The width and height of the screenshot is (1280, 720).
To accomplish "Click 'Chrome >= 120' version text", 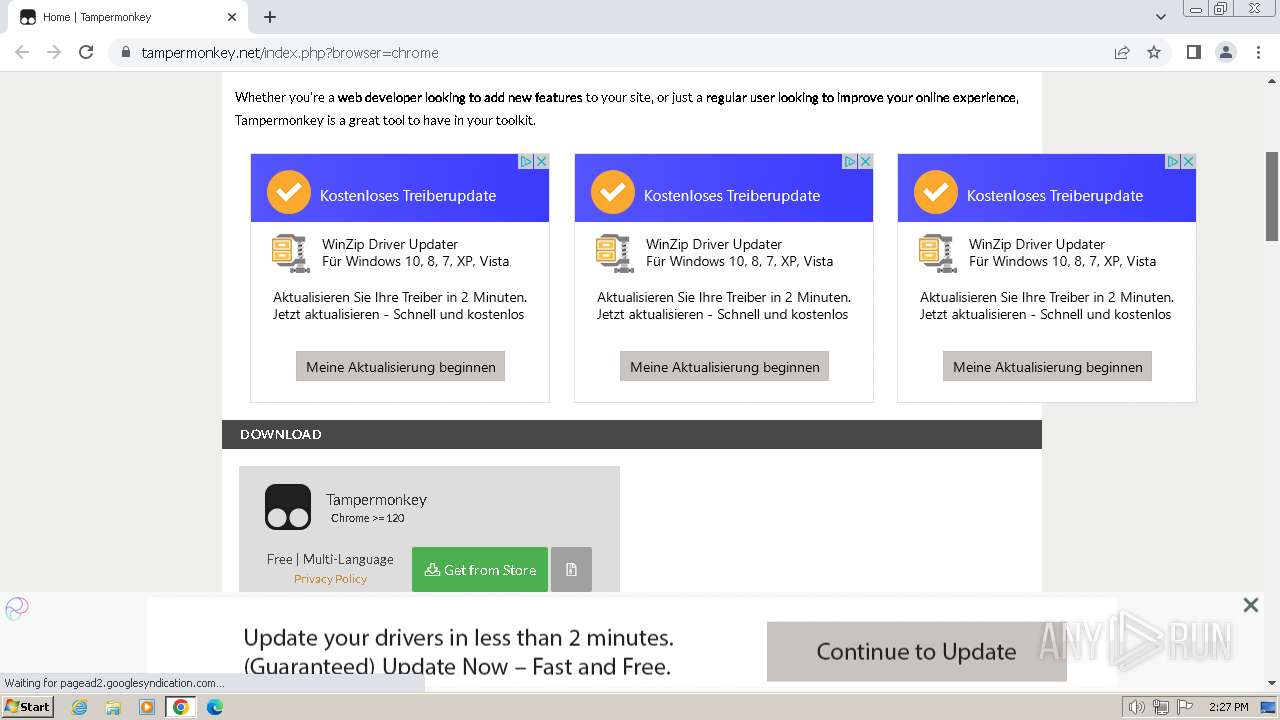I will (x=368, y=518).
